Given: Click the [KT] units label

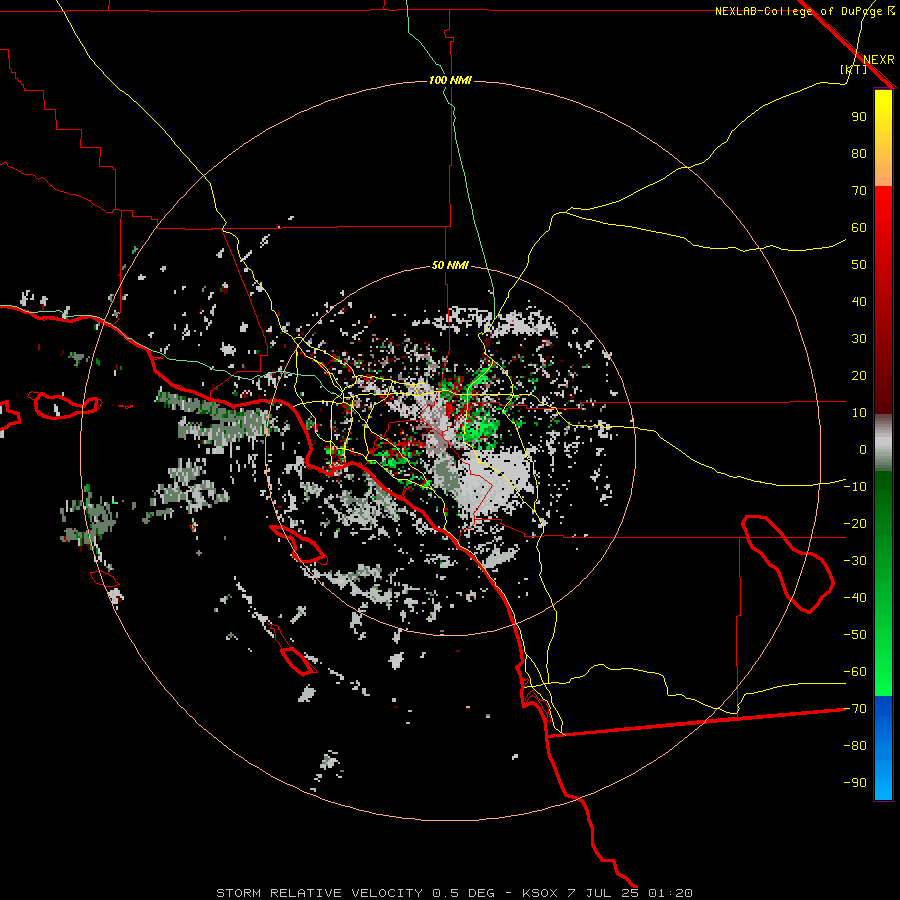Looking at the screenshot, I should (x=853, y=69).
